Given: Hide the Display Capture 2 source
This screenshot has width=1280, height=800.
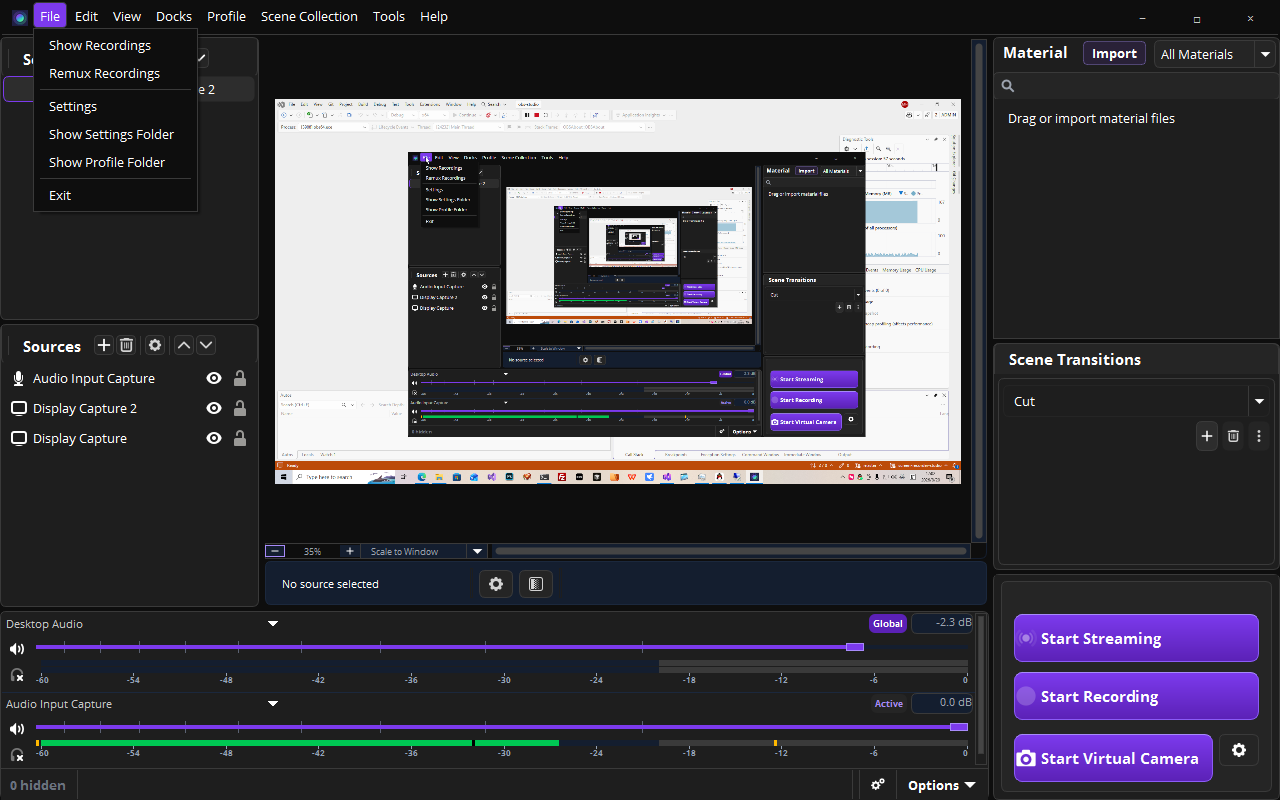Looking at the screenshot, I should pyautogui.click(x=213, y=408).
